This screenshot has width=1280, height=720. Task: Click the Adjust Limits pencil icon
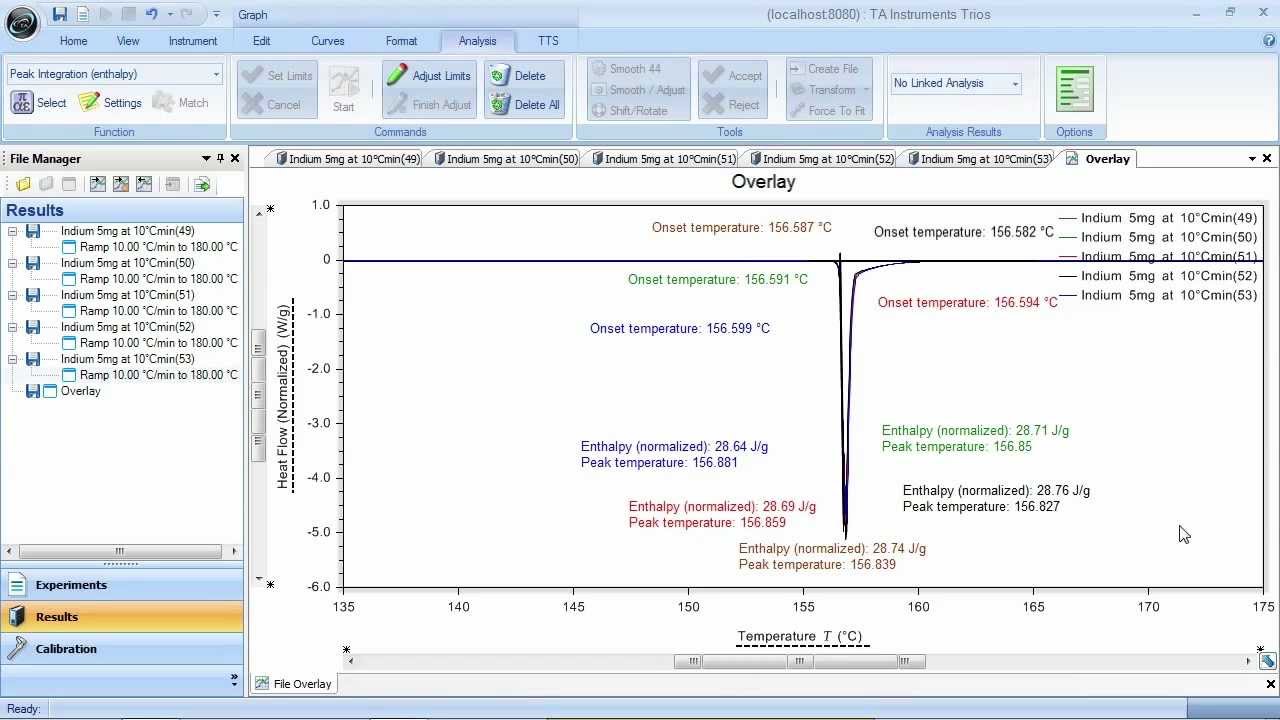click(398, 75)
